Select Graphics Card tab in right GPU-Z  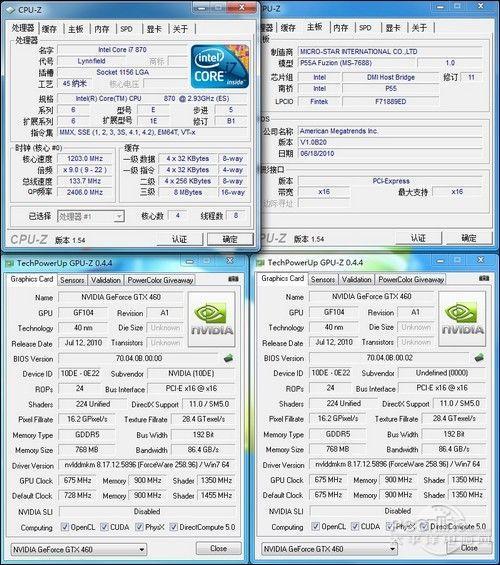pos(282,279)
